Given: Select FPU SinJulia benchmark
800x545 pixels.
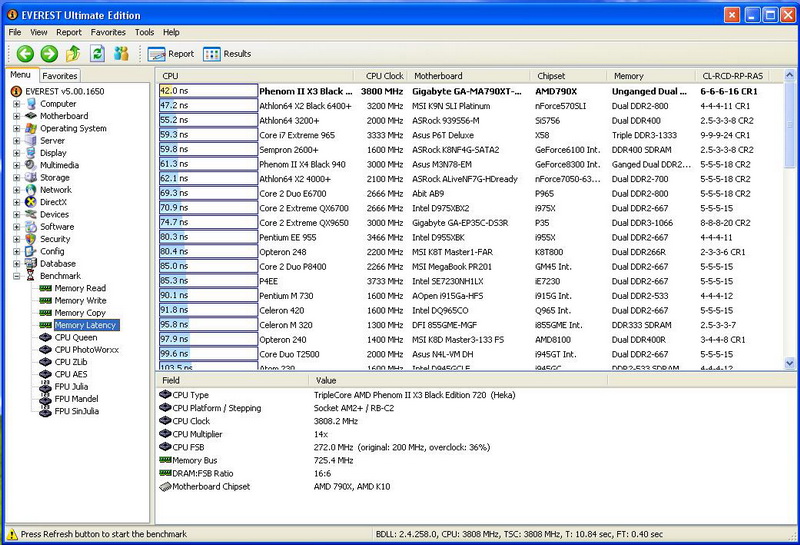Looking at the screenshot, I should (x=77, y=411).
